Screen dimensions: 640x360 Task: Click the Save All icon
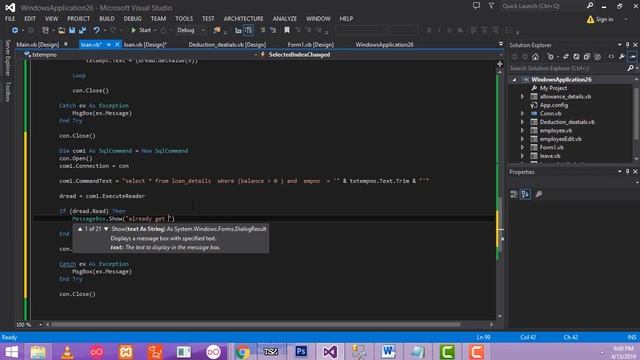tap(82, 30)
